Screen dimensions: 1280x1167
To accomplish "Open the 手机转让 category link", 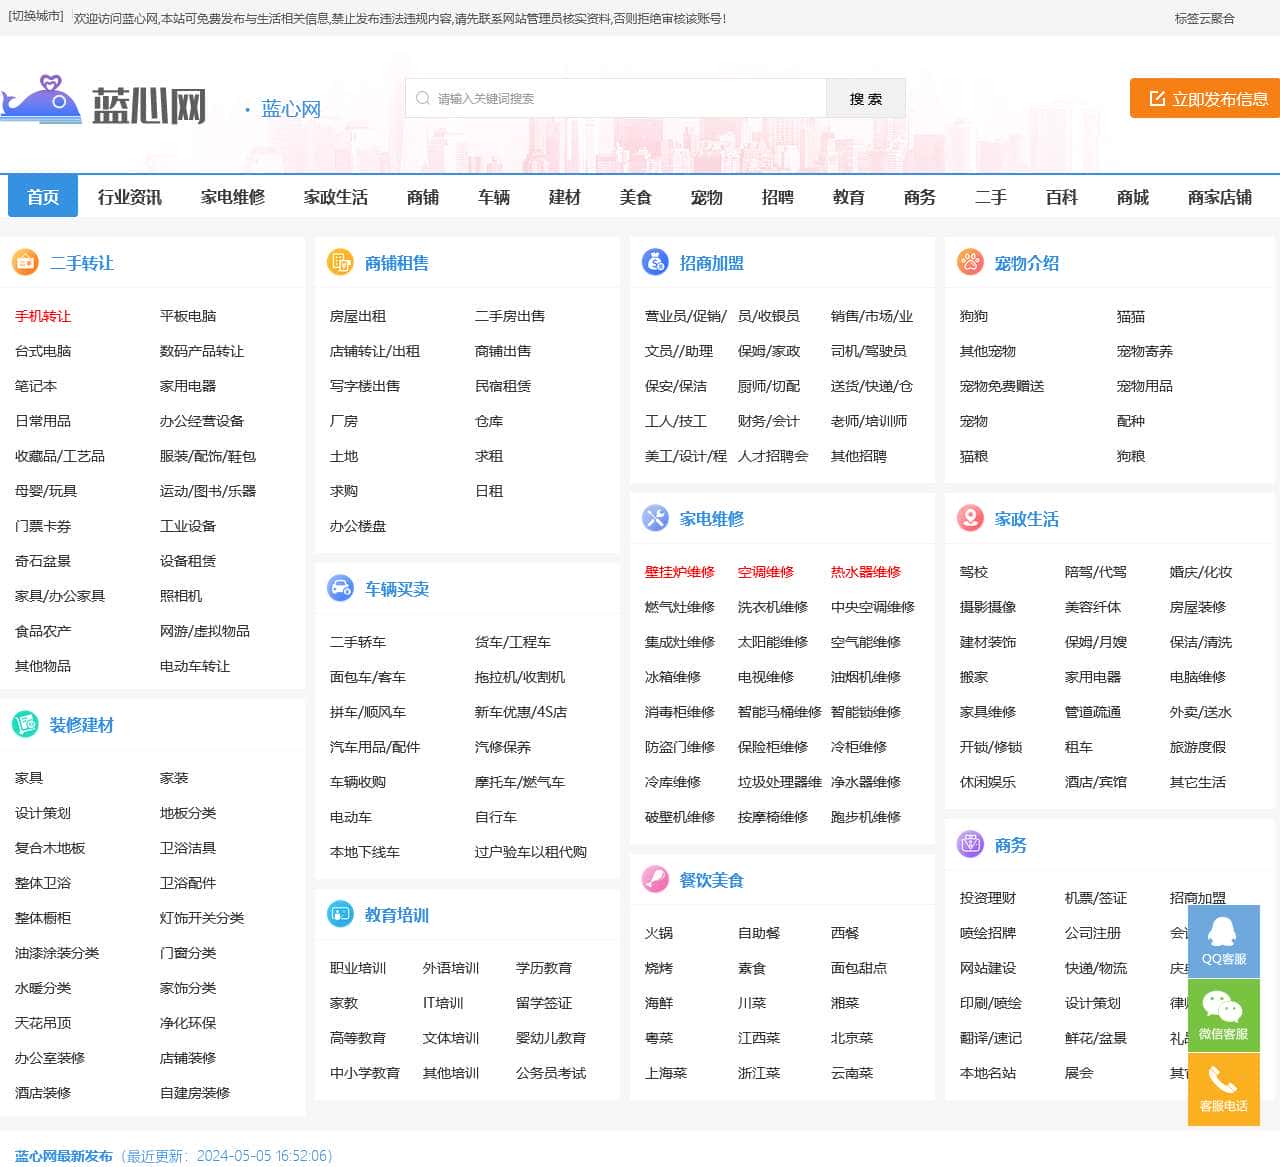I will tap(43, 316).
